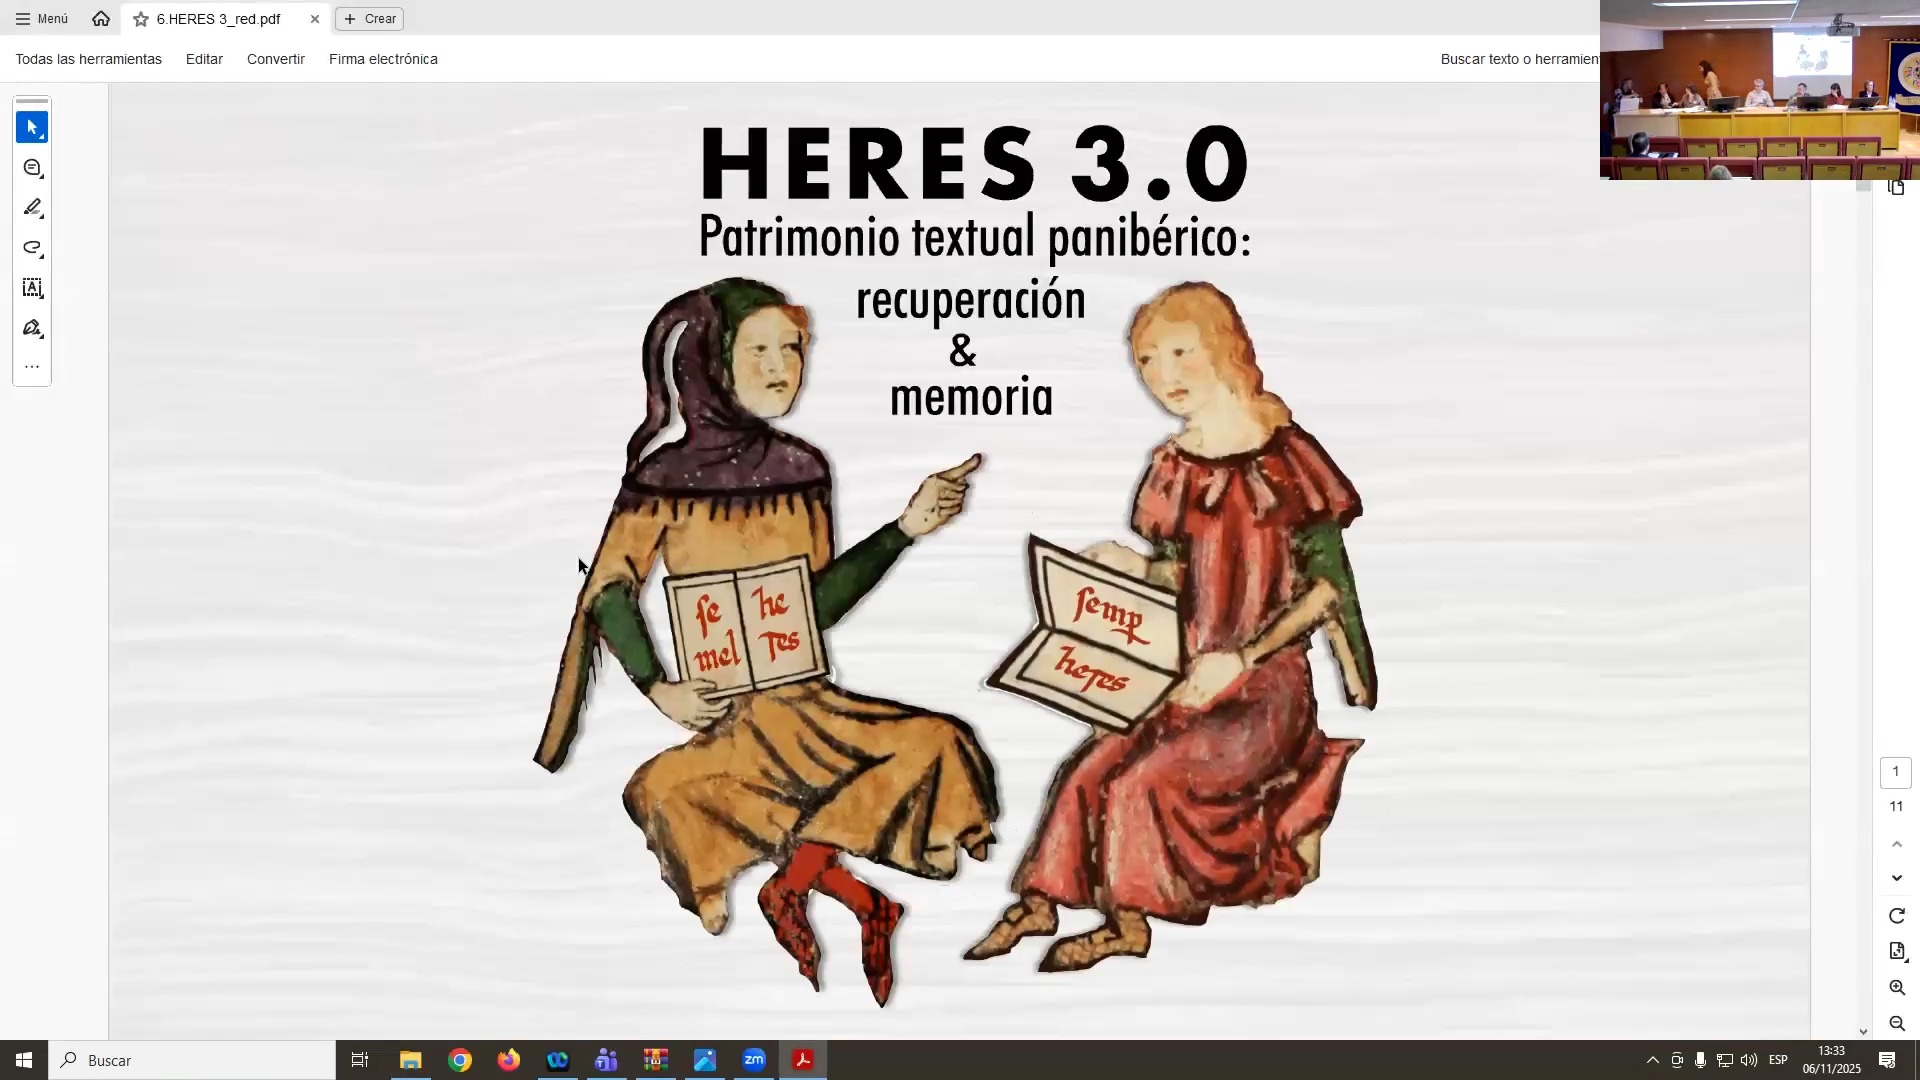Select the highlighter pen tool
The image size is (1920, 1080).
point(32,208)
